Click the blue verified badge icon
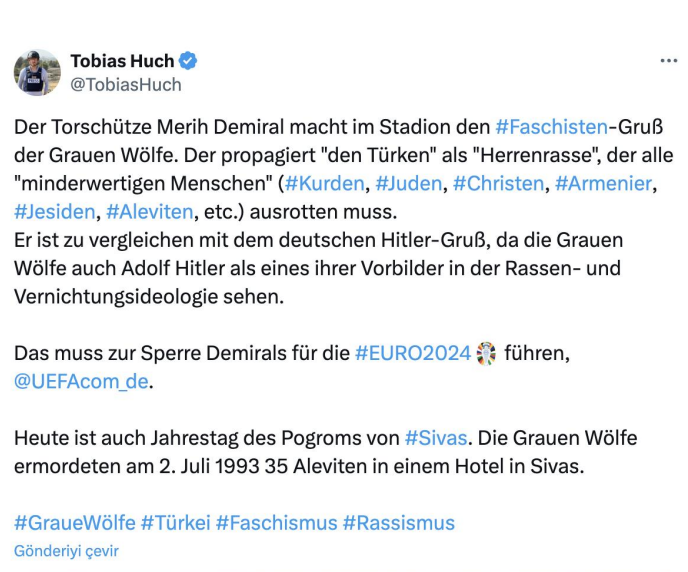The height and width of the screenshot is (572, 688). click(x=188, y=61)
